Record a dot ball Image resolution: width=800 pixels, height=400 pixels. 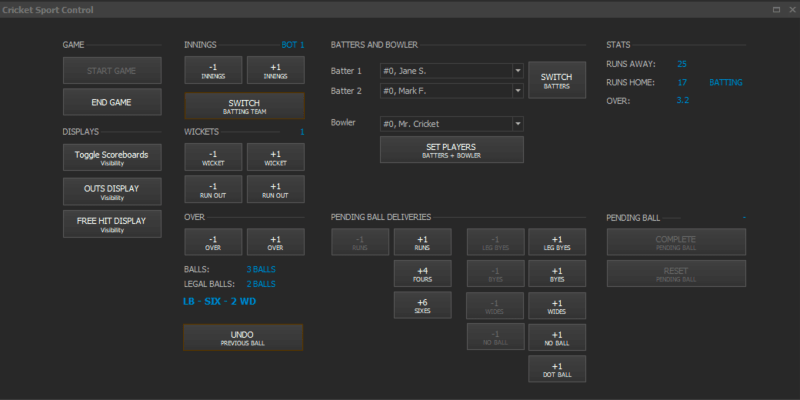pos(557,370)
